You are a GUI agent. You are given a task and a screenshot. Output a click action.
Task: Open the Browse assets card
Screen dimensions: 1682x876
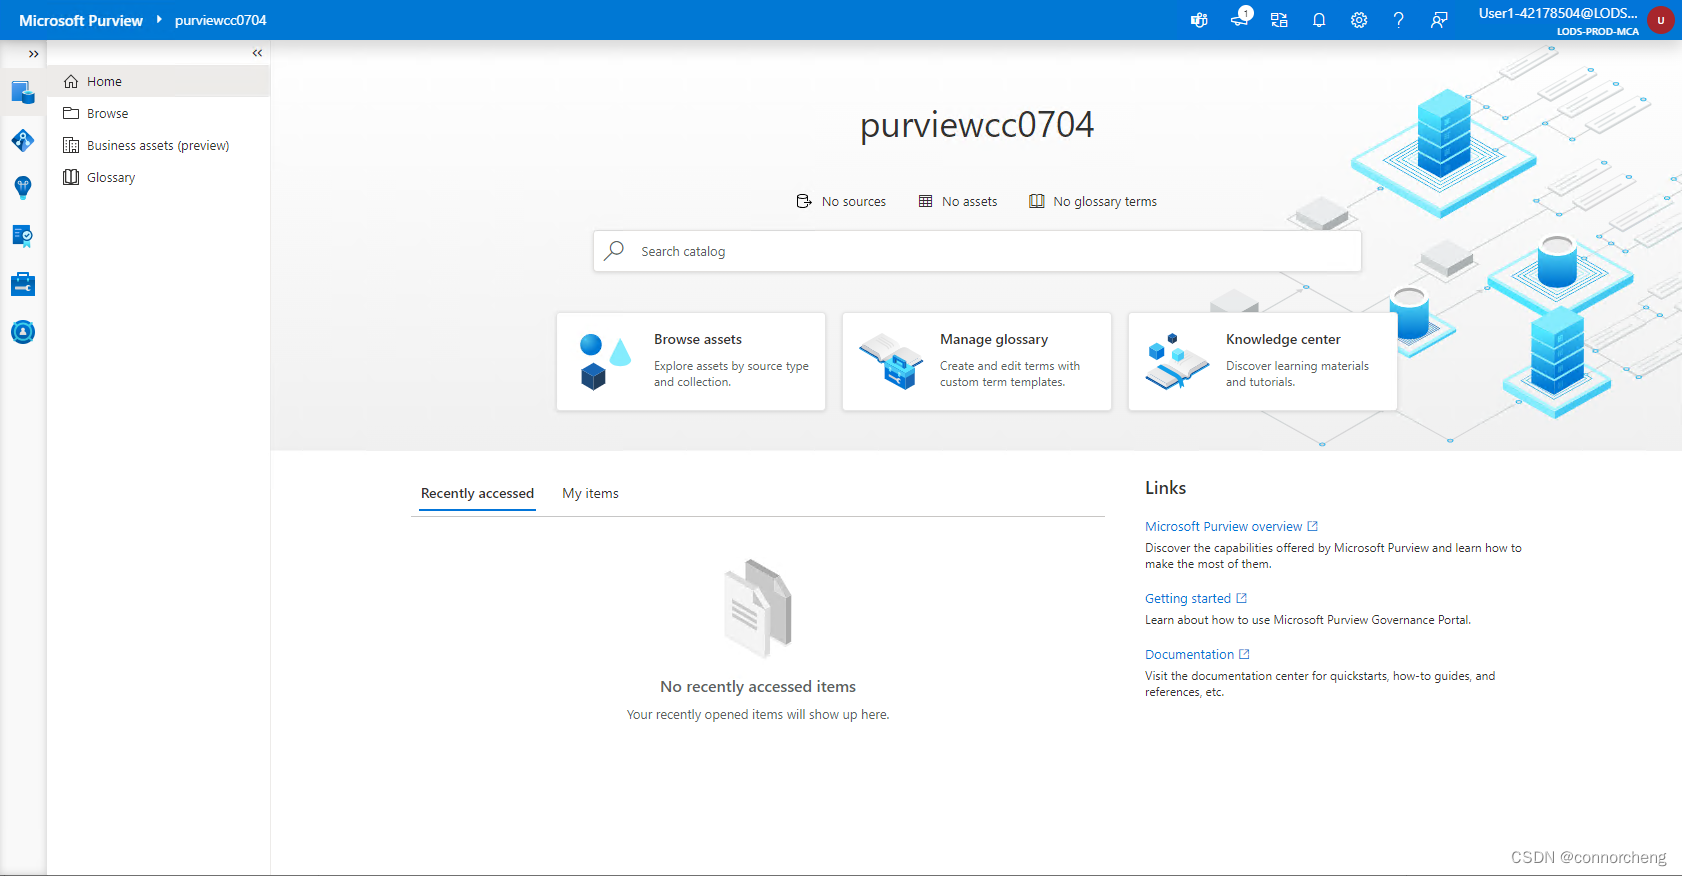[691, 361]
